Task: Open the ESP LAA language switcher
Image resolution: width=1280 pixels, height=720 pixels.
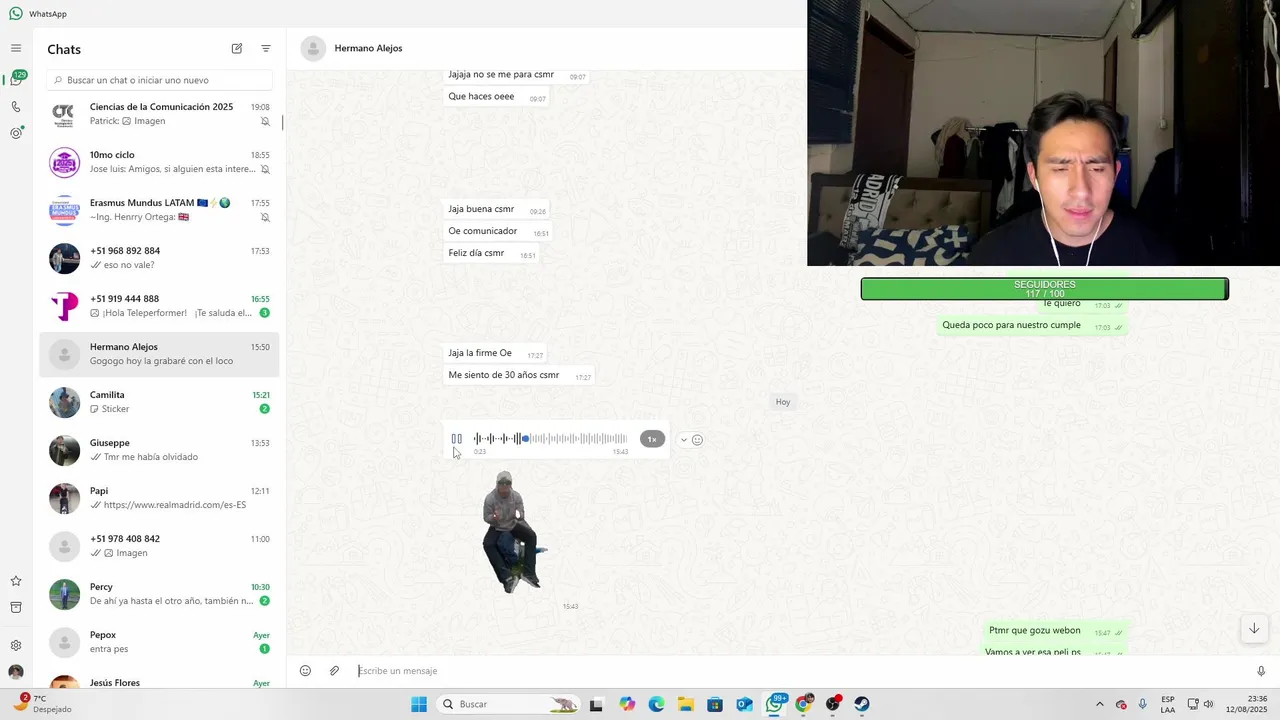Action: coord(1168,704)
